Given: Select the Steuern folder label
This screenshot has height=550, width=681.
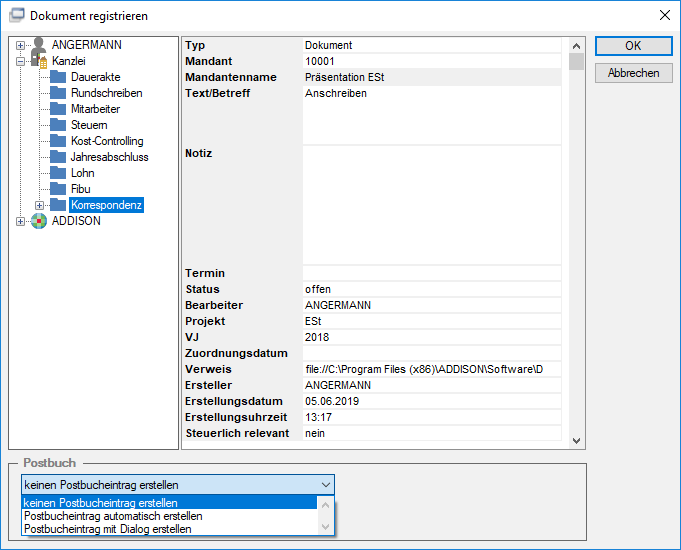Looking at the screenshot, I should 89,125.
